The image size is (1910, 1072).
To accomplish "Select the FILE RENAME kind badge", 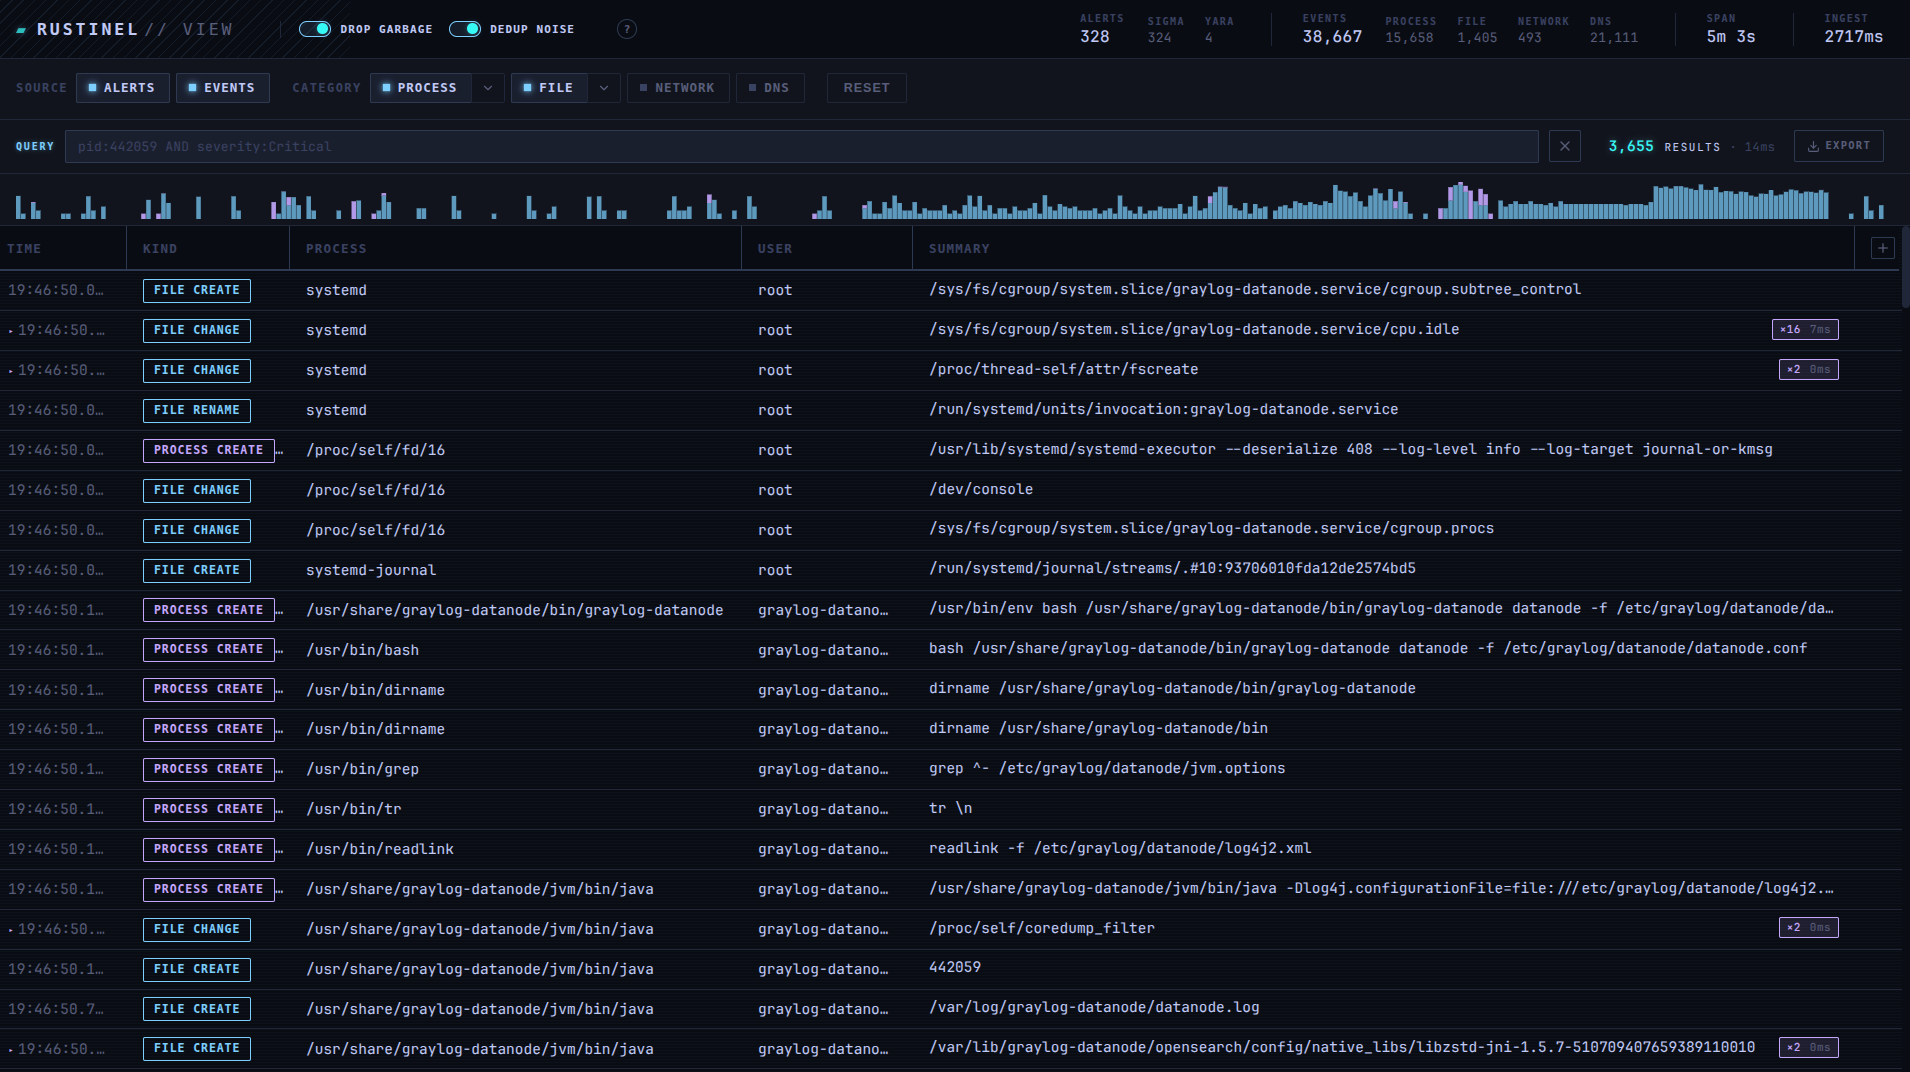I will pos(196,410).
